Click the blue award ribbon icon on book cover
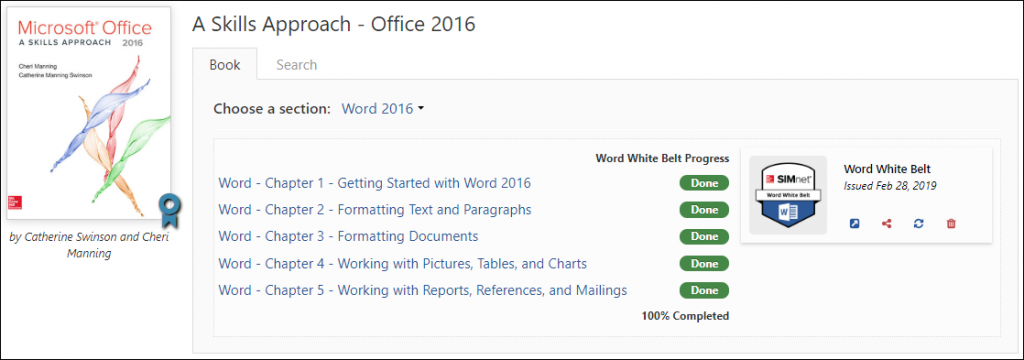Viewport: 1024px width, 360px height. tap(170, 210)
